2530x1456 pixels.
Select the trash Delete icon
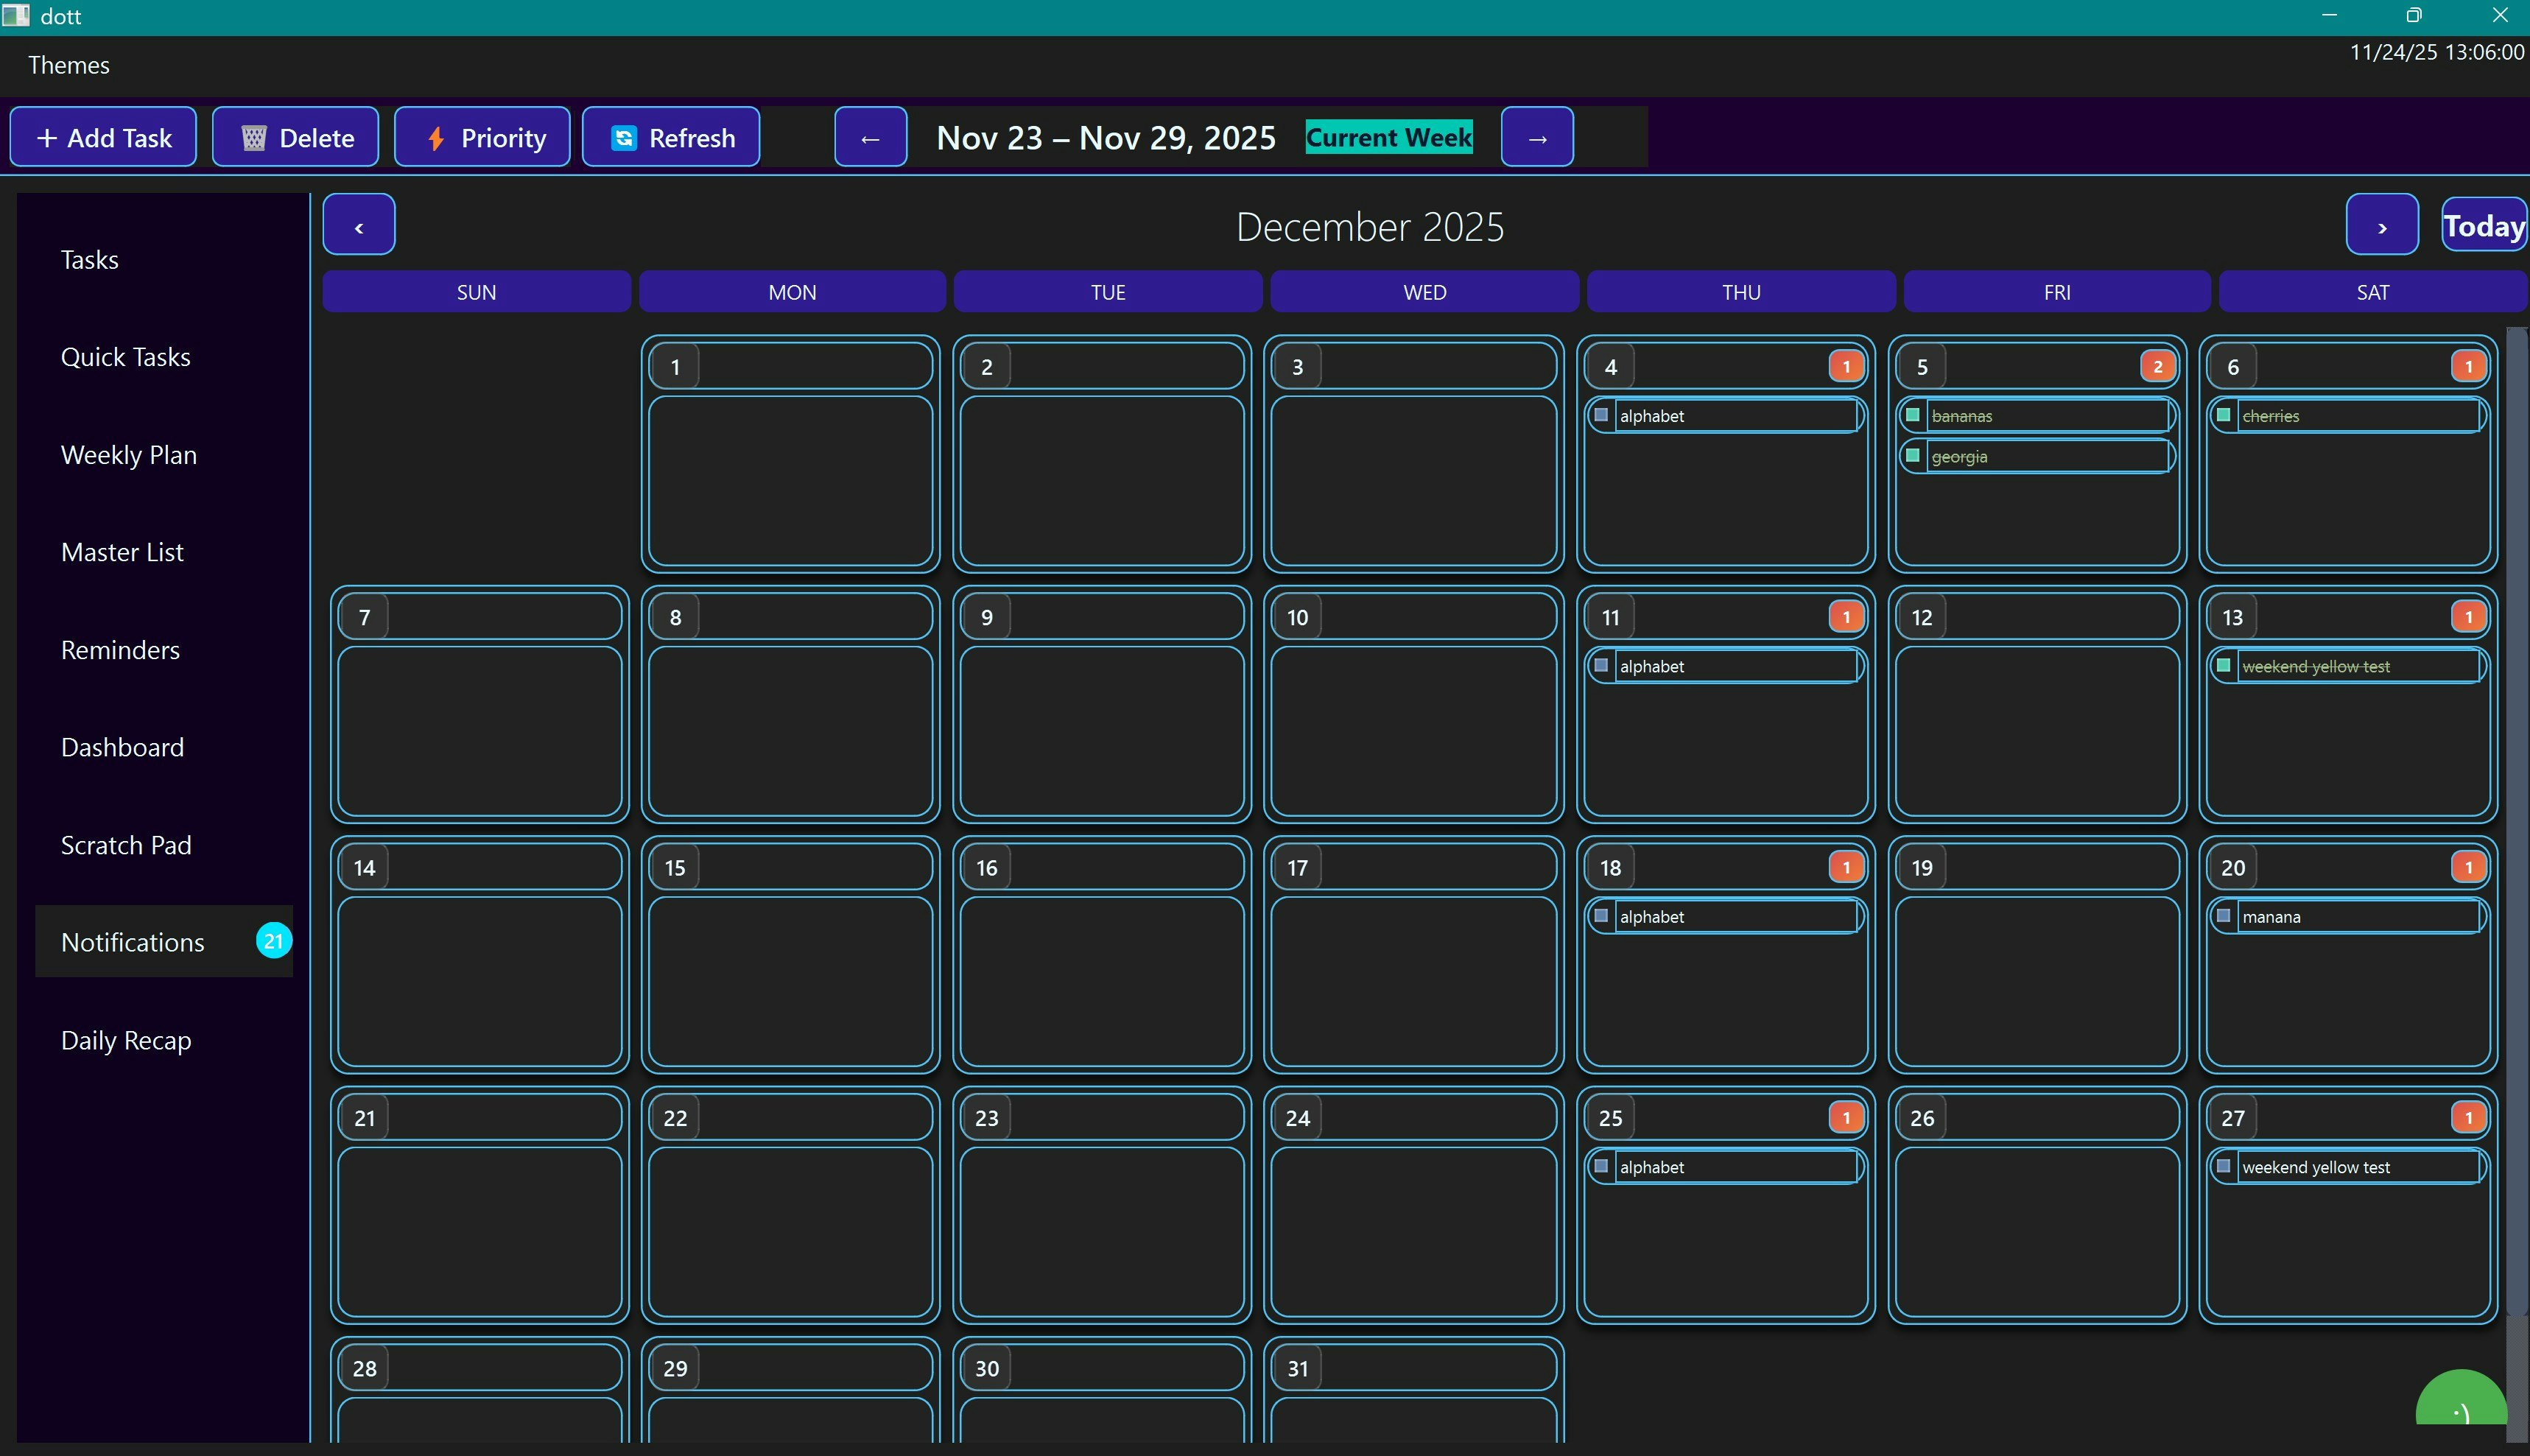pos(254,137)
